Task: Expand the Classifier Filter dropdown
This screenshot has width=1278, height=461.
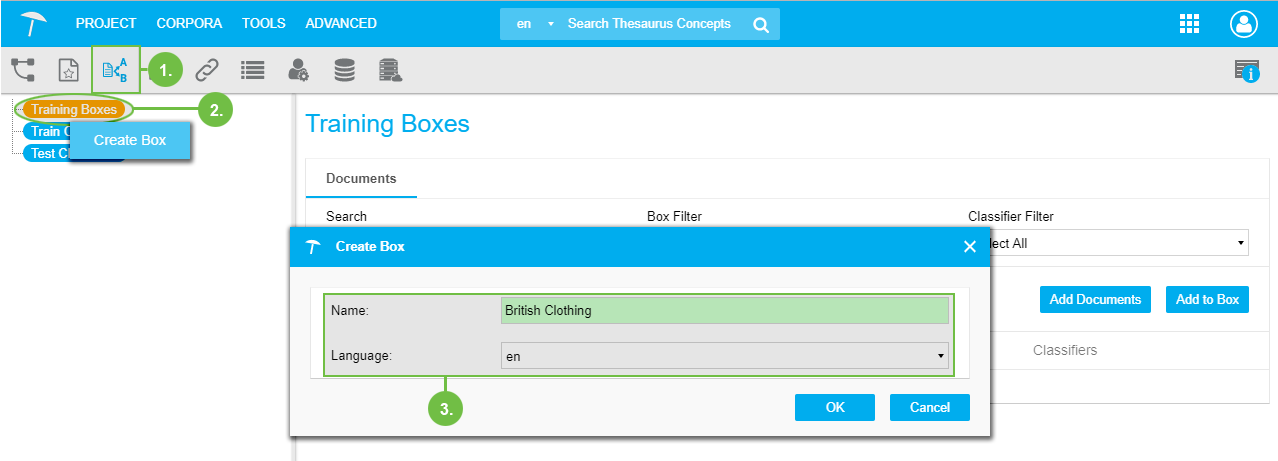Action: tap(1110, 243)
